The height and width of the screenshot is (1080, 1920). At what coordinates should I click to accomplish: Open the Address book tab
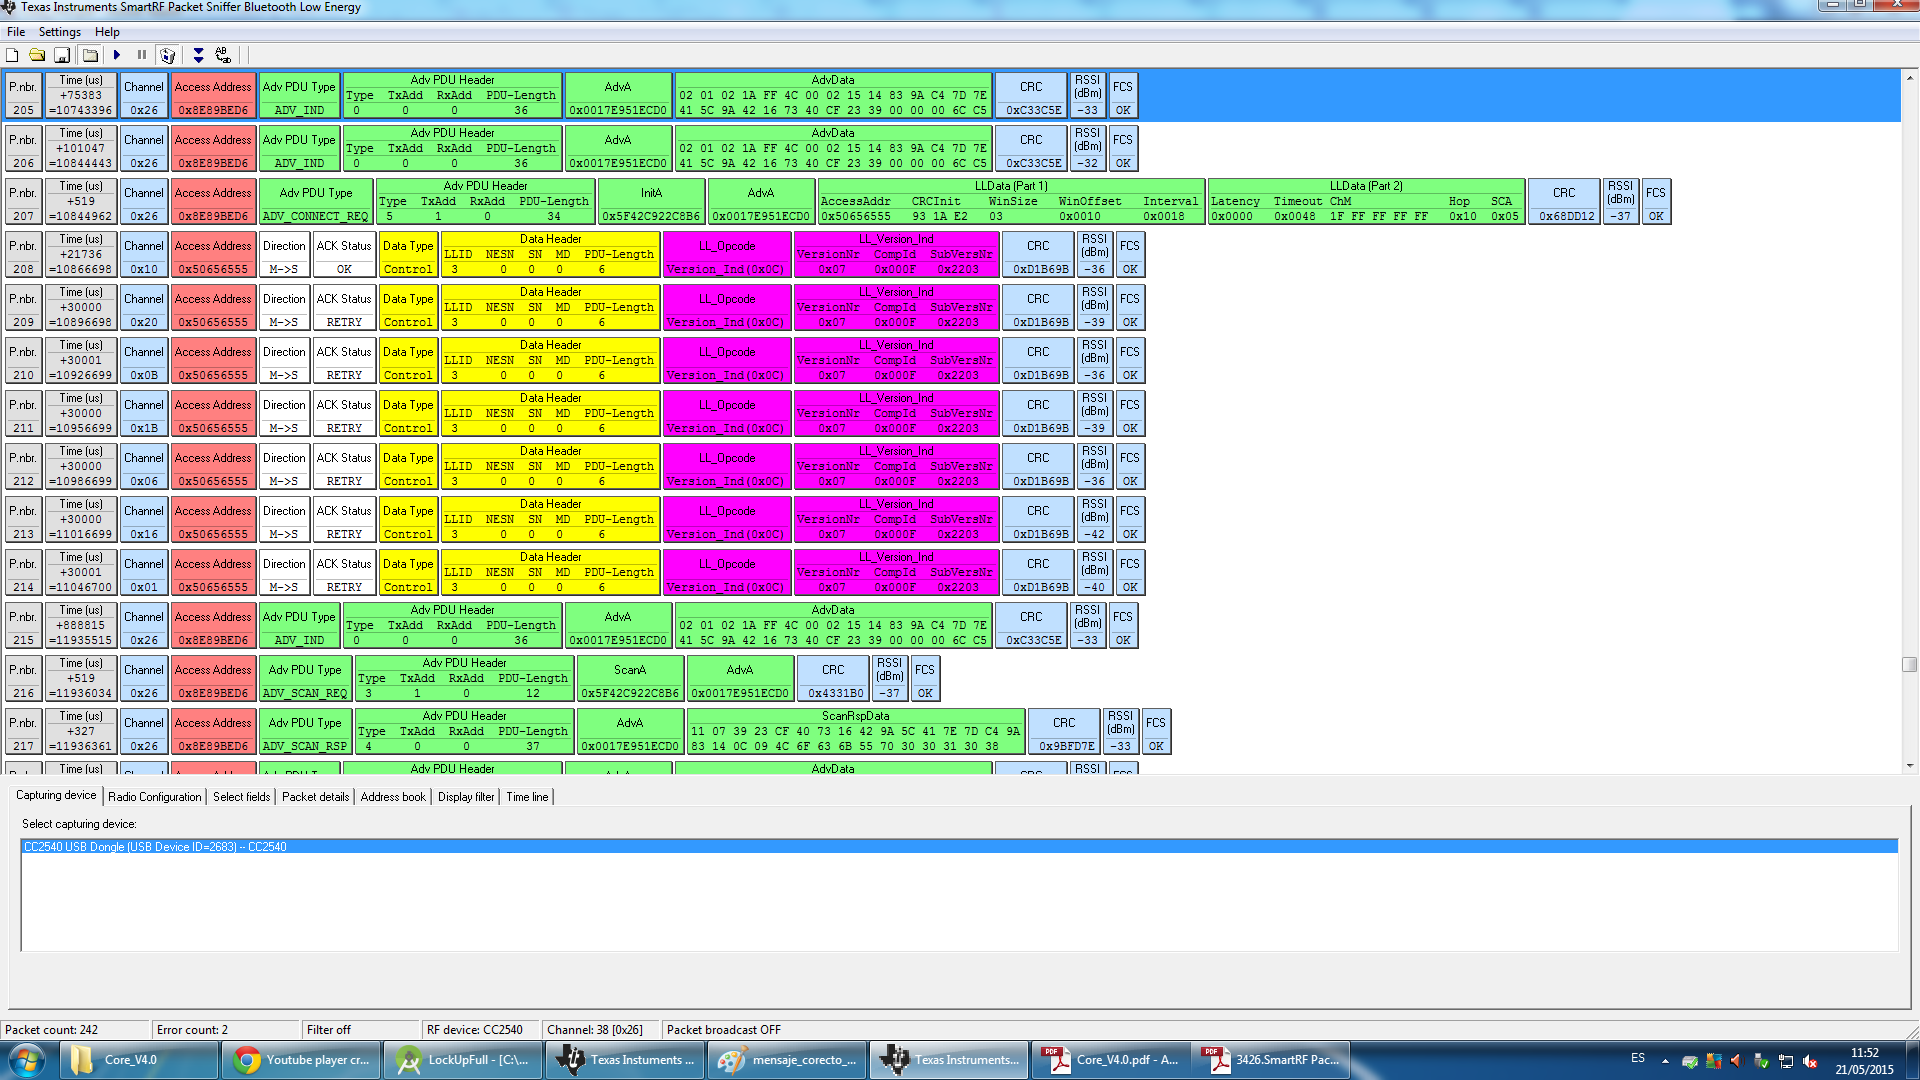[393, 797]
